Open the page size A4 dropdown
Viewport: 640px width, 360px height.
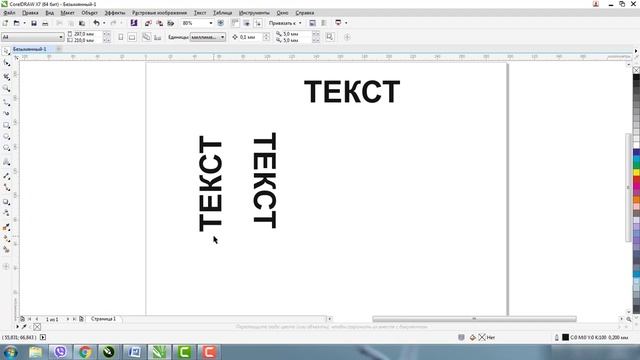coord(61,37)
